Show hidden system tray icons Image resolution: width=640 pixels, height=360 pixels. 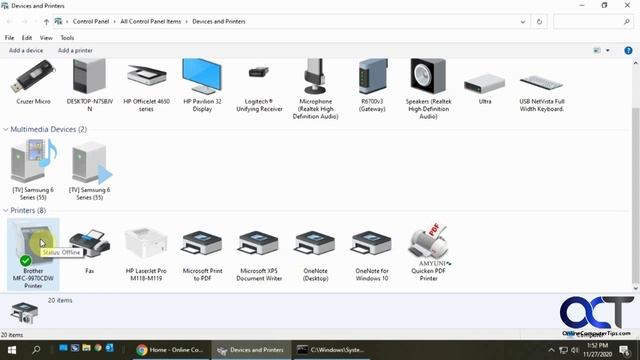[551, 350]
